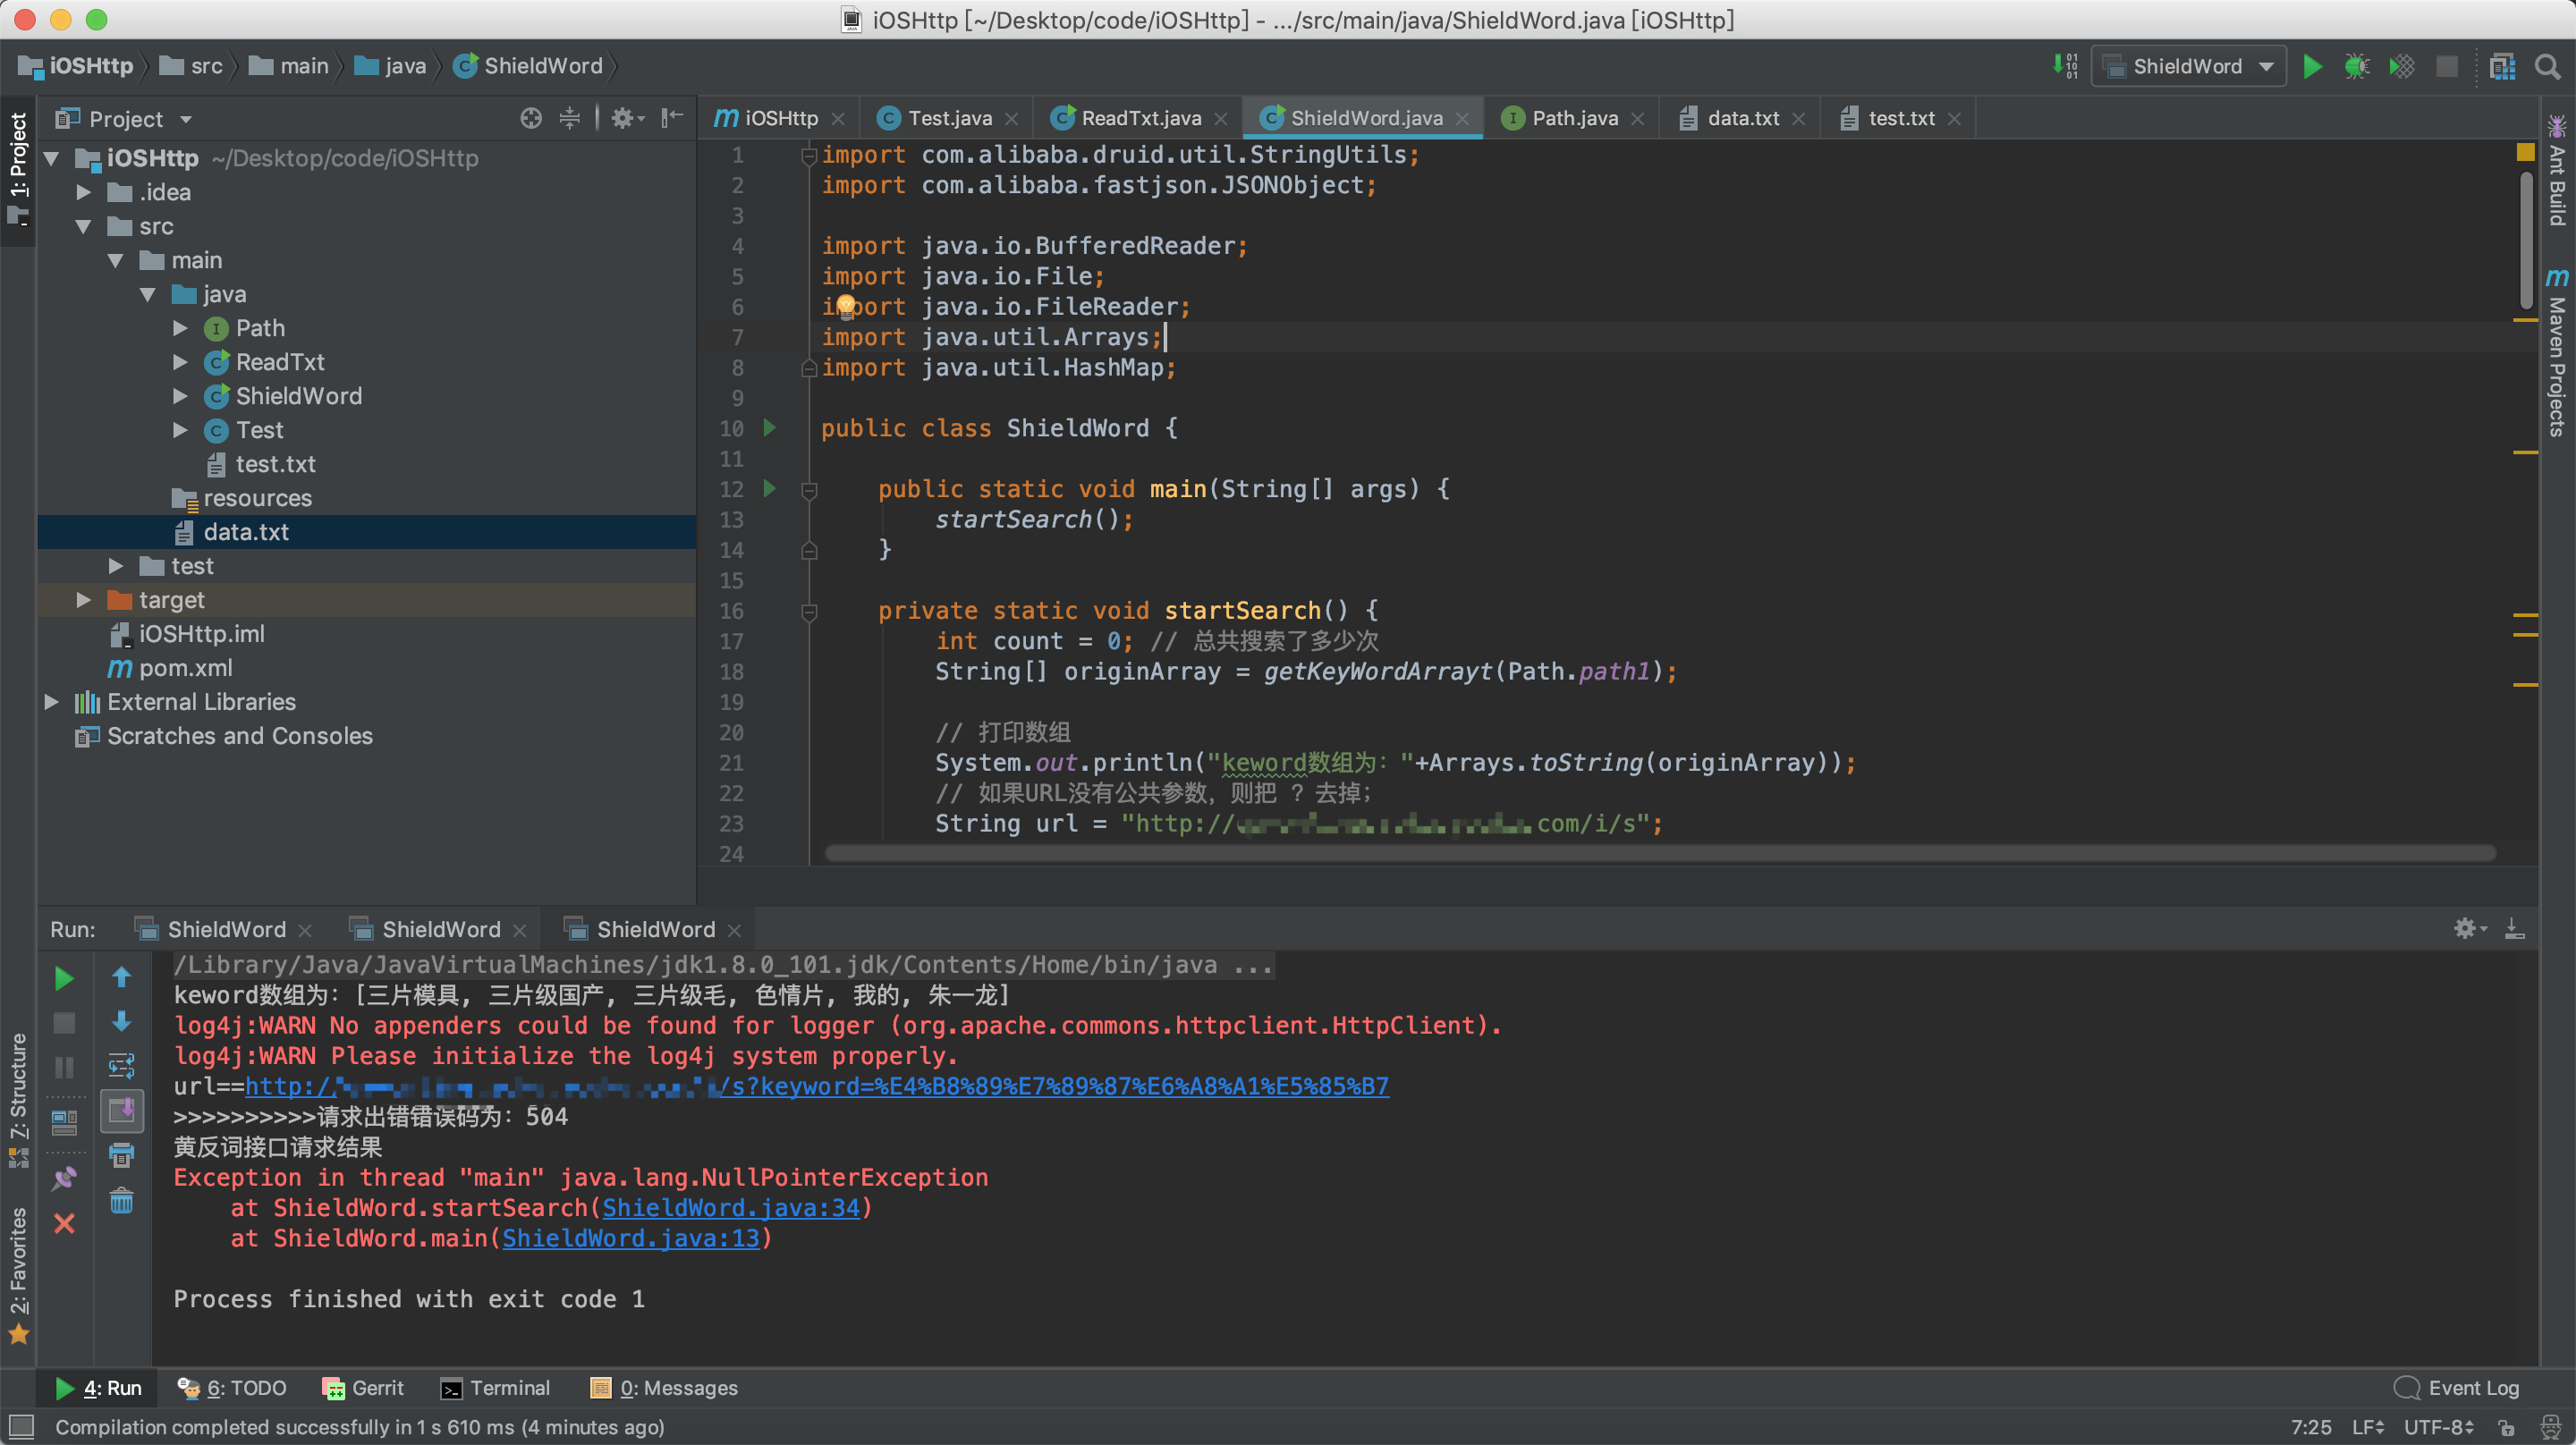This screenshot has width=2576, height=1445.
Task: Click the Debug bug icon in toolbar
Action: [2357, 66]
